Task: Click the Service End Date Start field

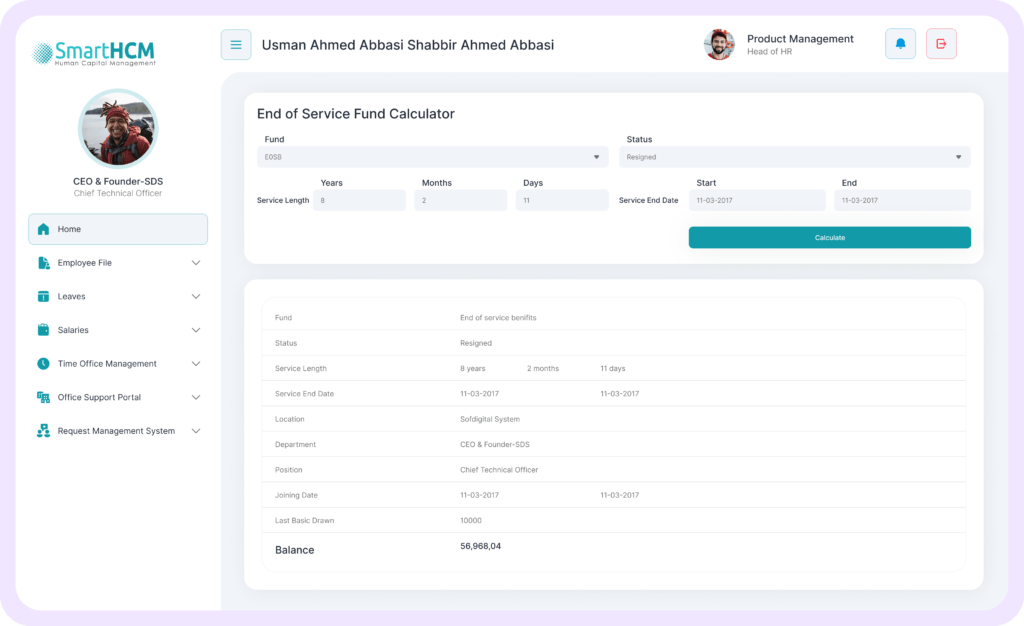Action: click(x=757, y=200)
